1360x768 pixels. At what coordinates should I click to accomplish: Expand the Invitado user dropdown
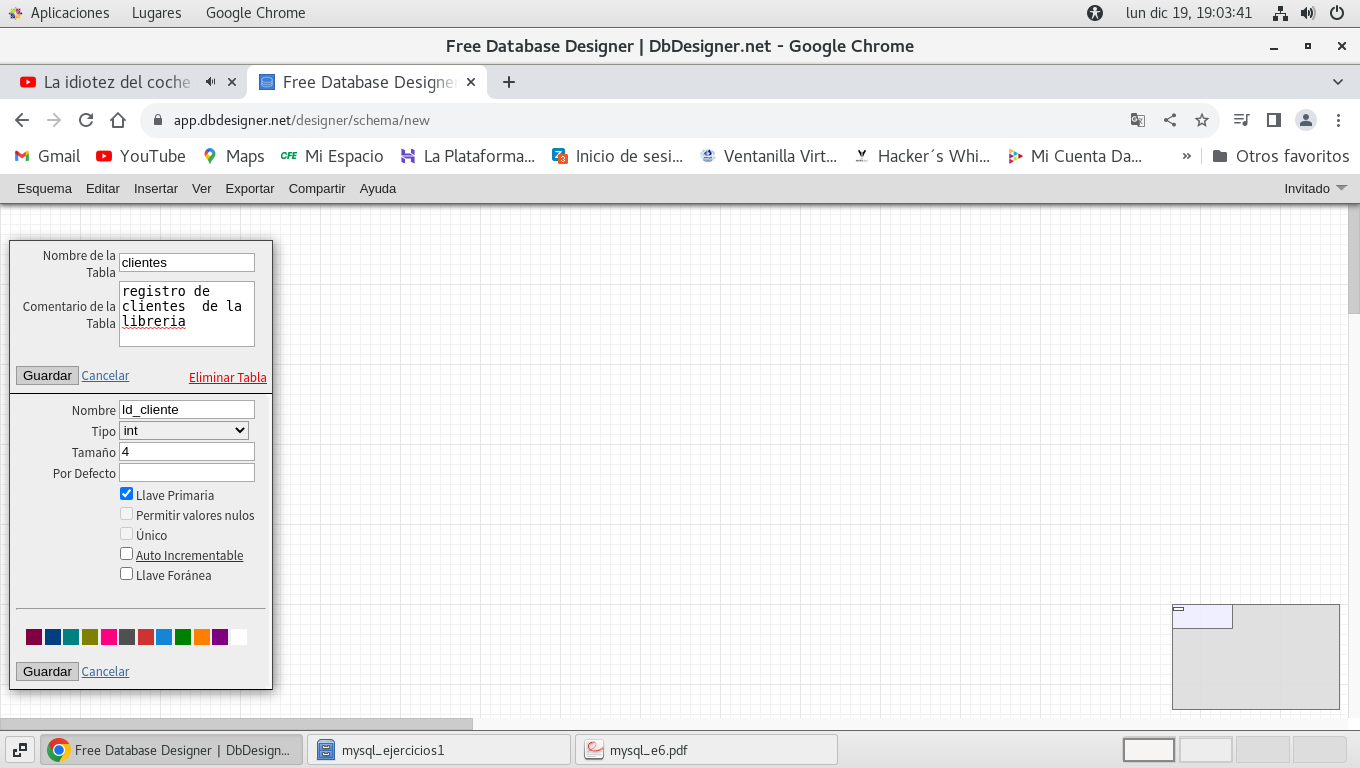(1315, 188)
